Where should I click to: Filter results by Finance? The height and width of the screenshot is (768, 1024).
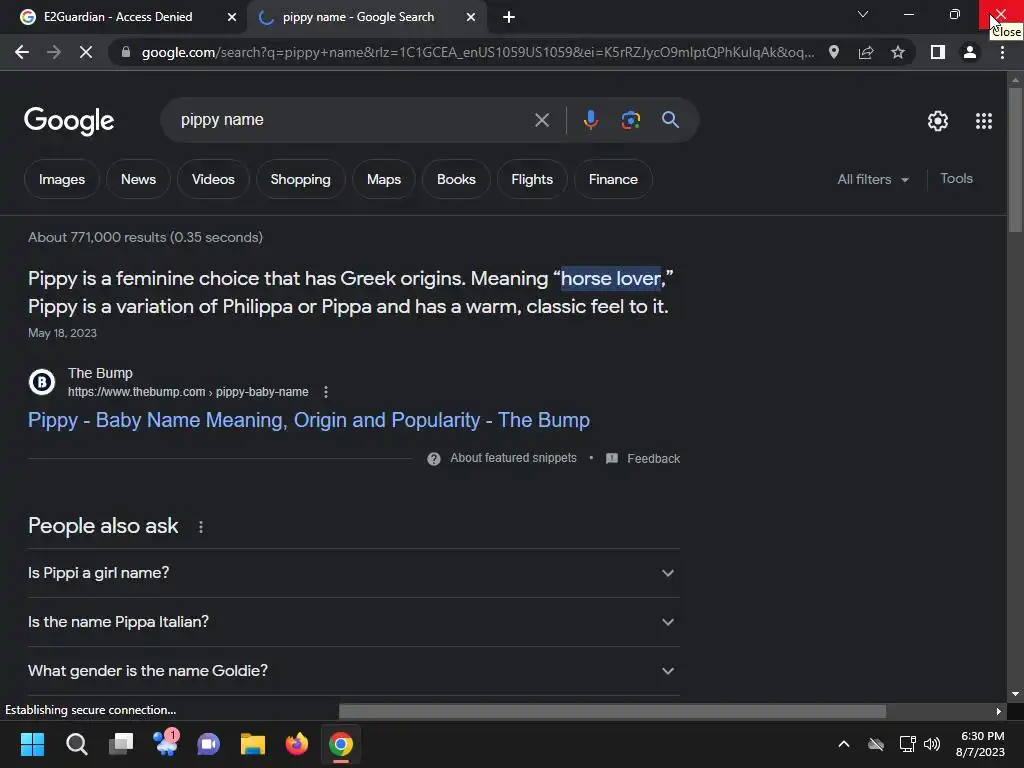(613, 180)
